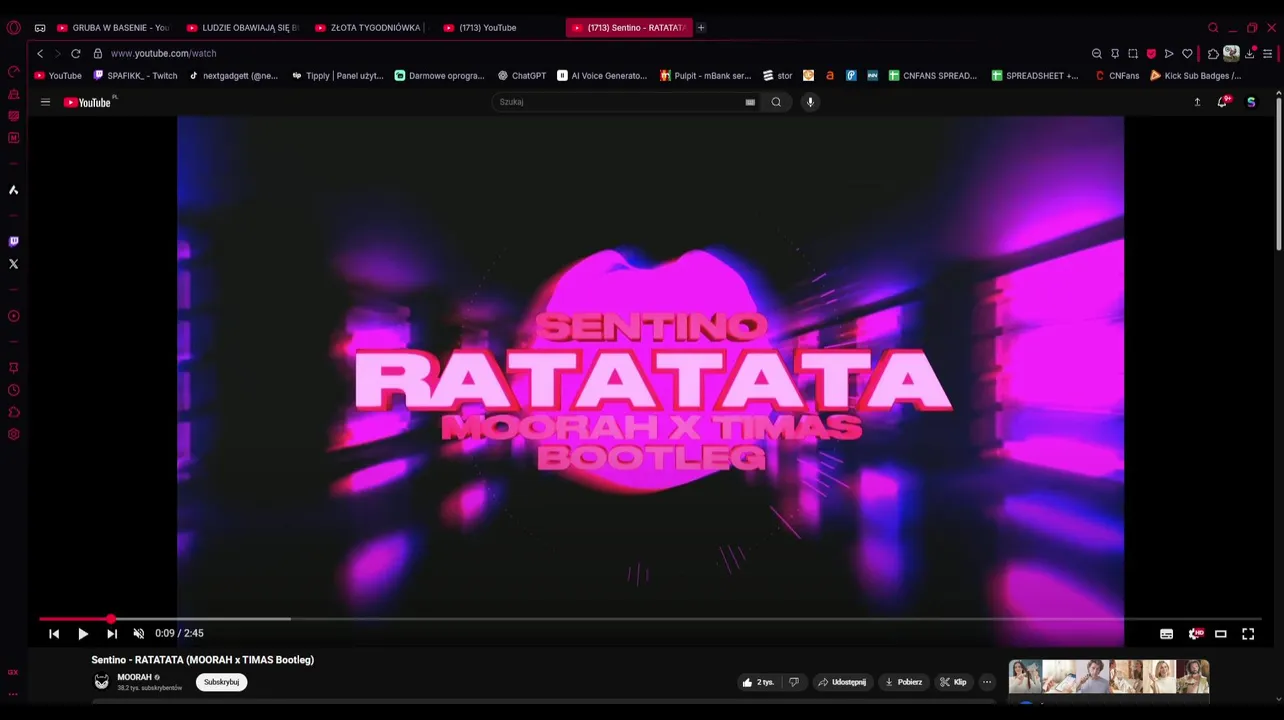
Task: Click the address bar URL youtube.com/watch
Action: pos(163,53)
